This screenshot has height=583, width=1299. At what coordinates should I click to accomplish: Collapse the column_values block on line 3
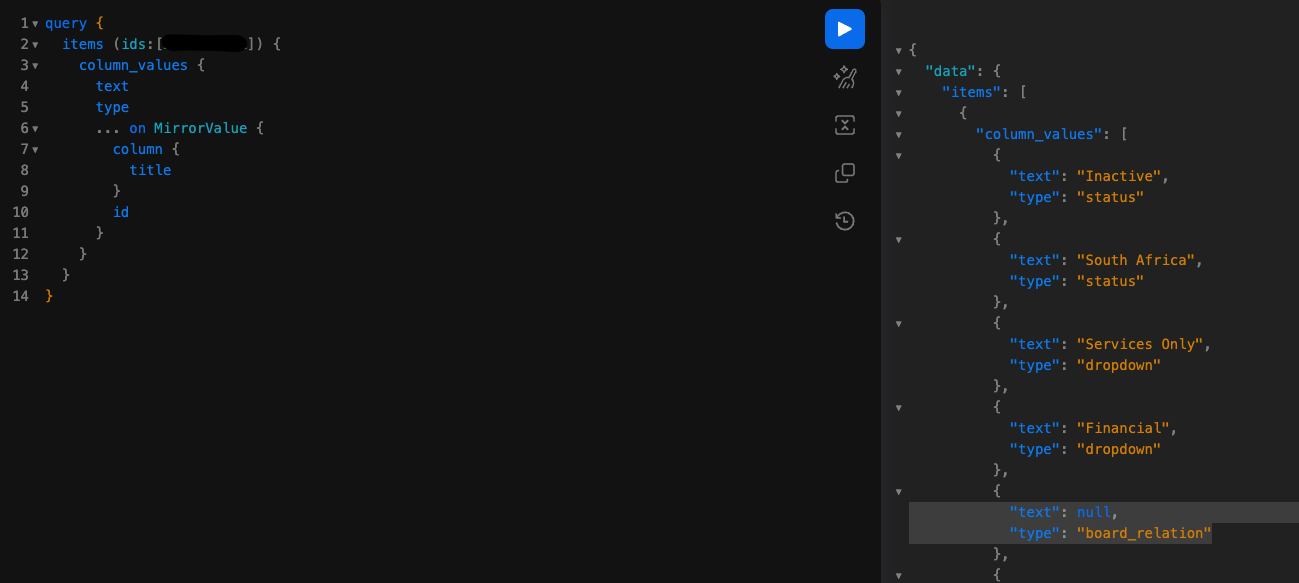[x=35, y=65]
